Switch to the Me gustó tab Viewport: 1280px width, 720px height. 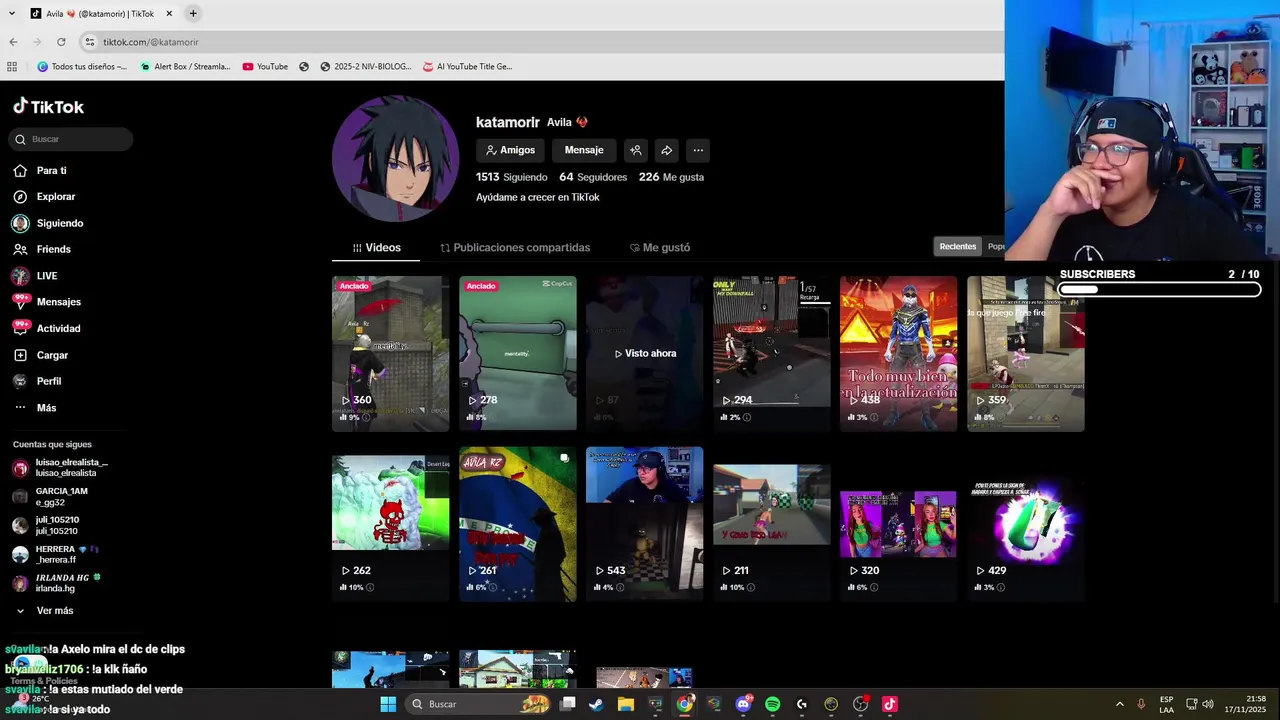pyautogui.click(x=660, y=248)
